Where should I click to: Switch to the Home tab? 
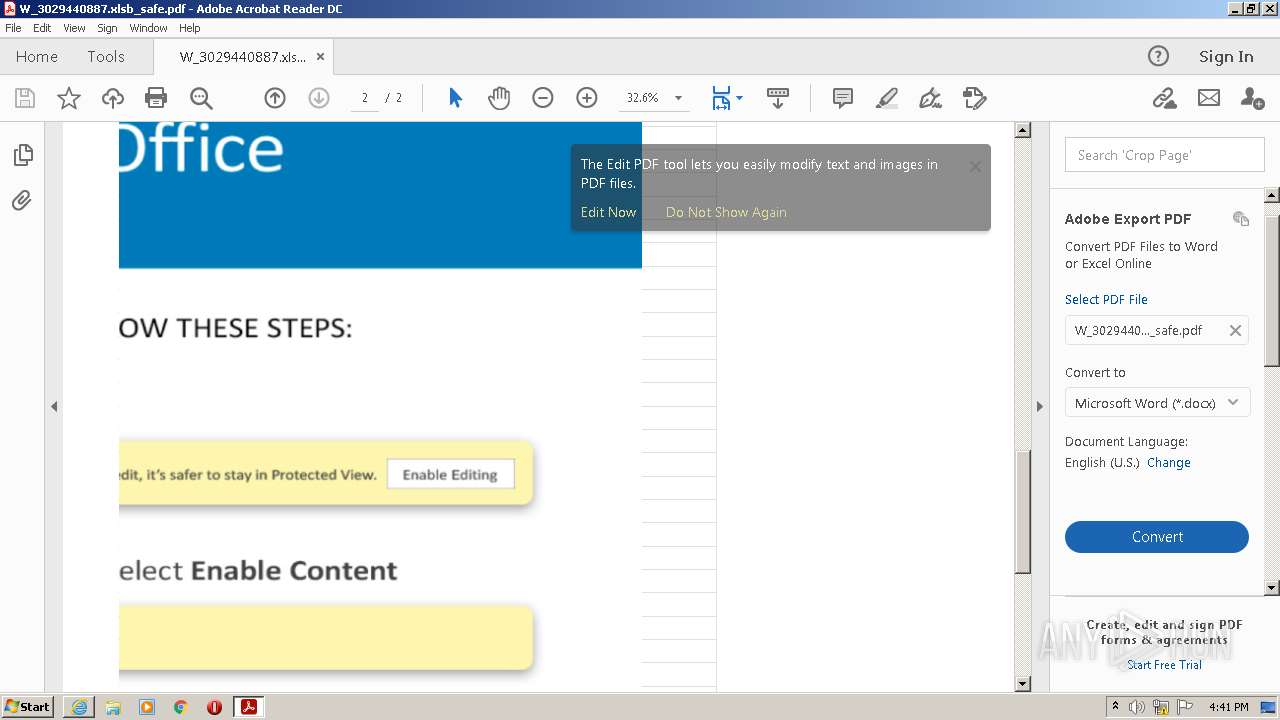pyautogui.click(x=37, y=56)
